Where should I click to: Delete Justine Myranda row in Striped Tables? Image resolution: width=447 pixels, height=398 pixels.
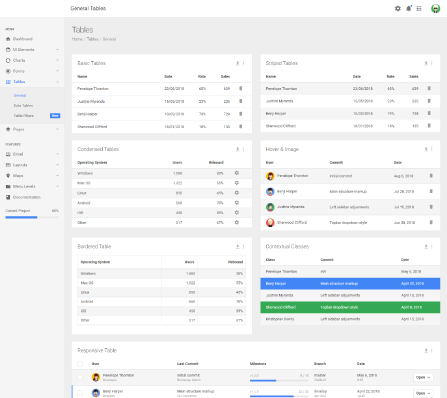(429, 101)
